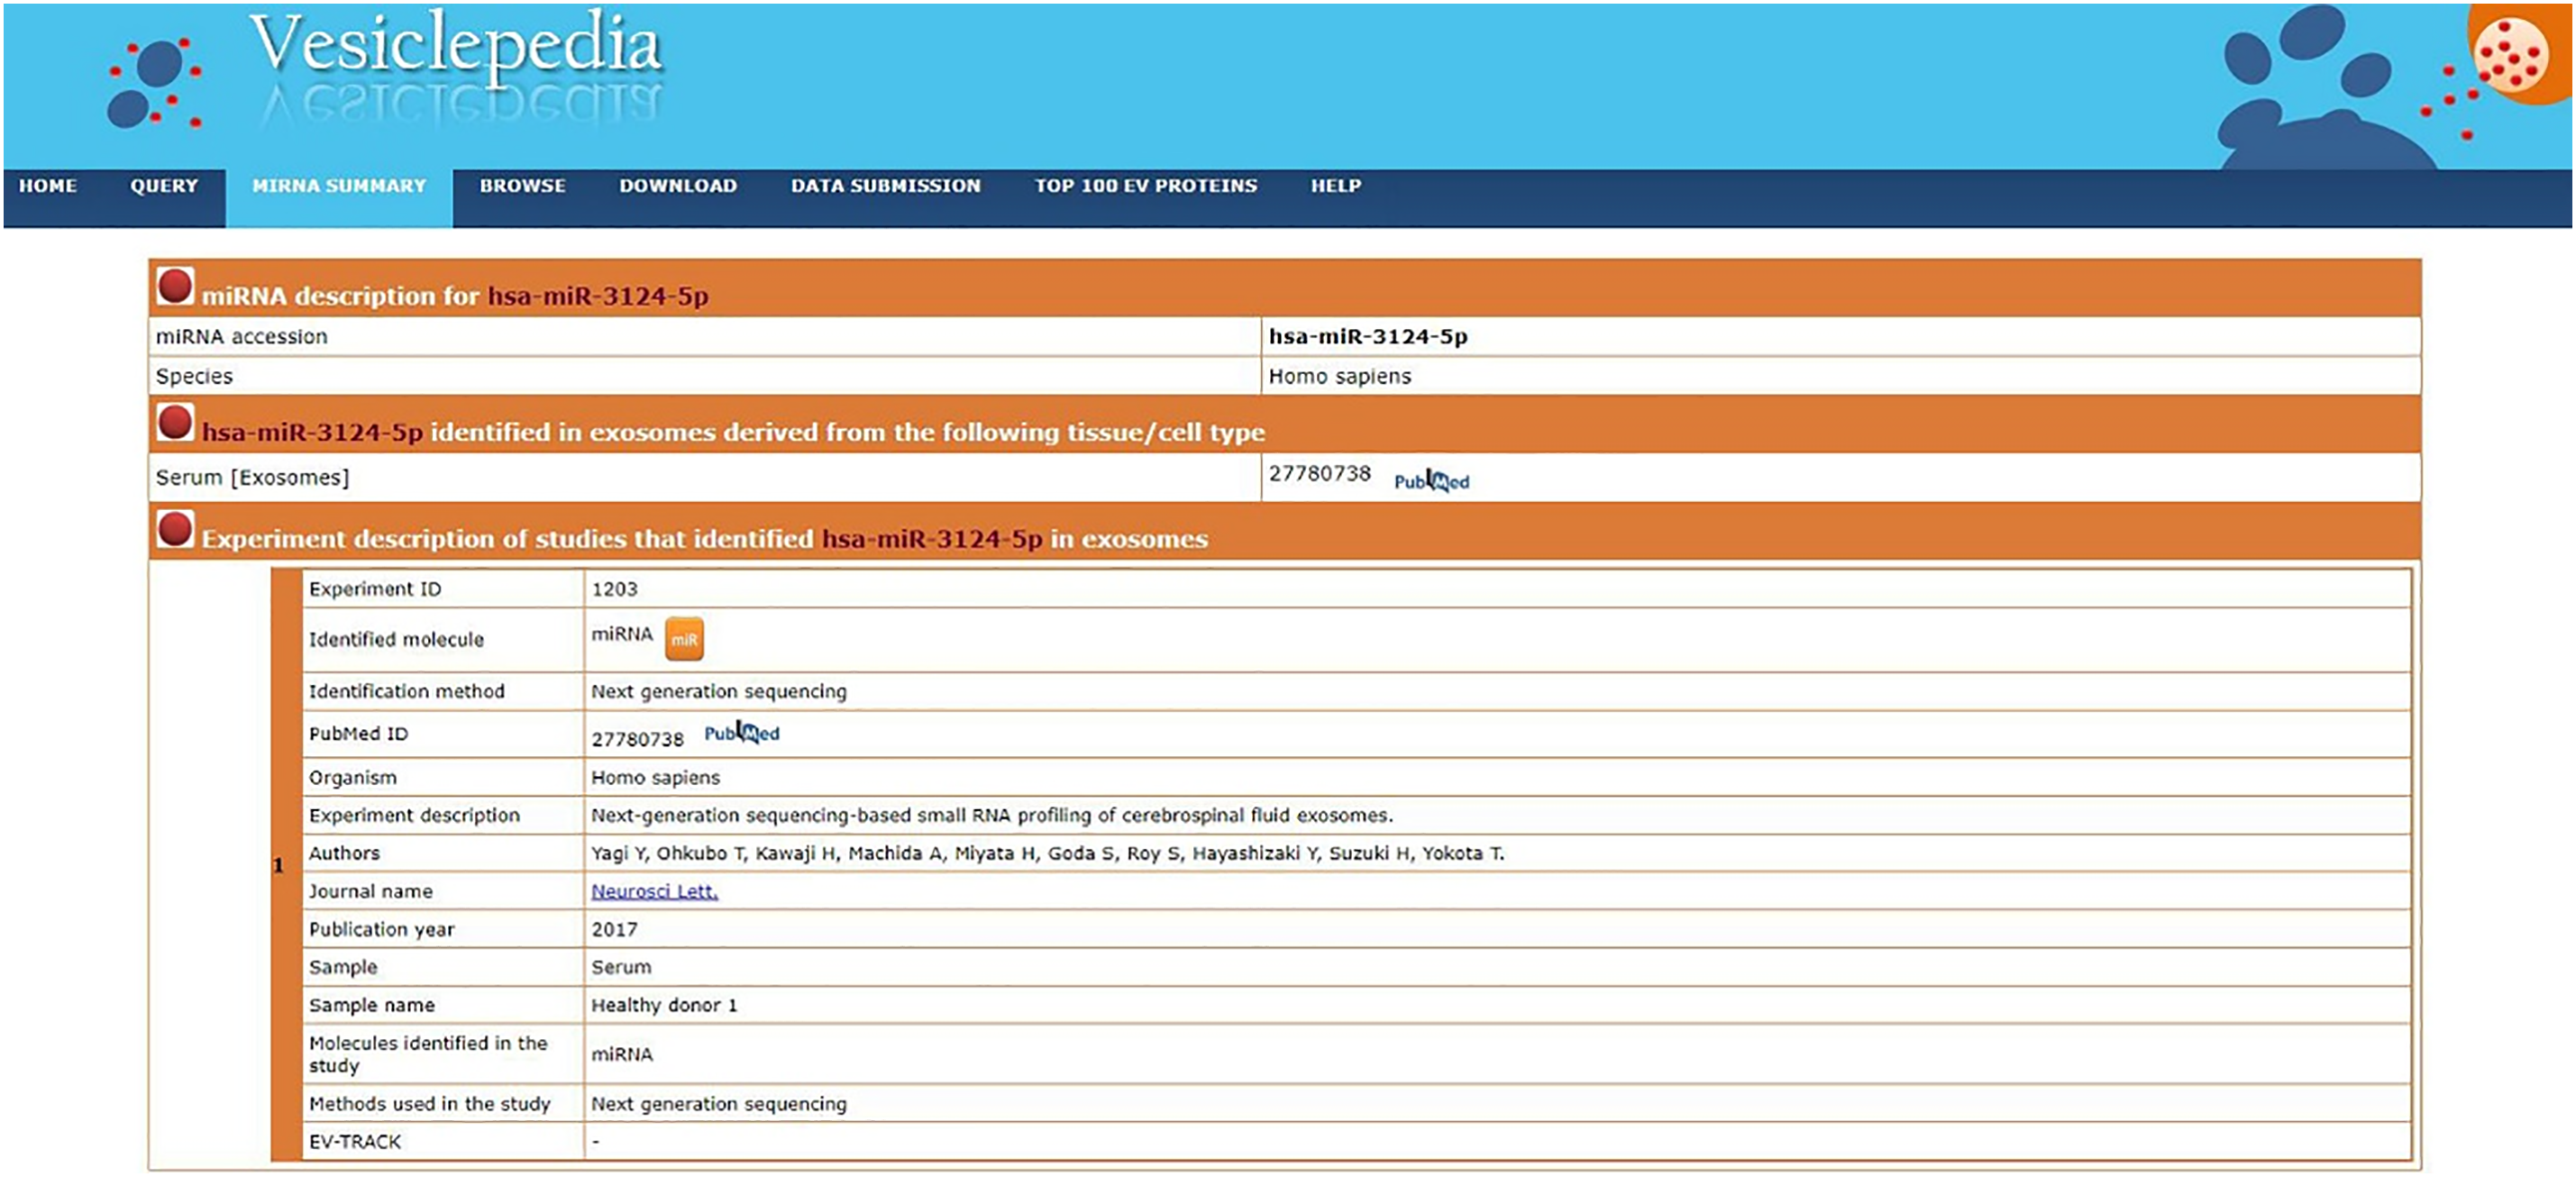The image size is (2576, 1177).
Task: View Top 100 EV Proteins
Action: coord(1145,185)
